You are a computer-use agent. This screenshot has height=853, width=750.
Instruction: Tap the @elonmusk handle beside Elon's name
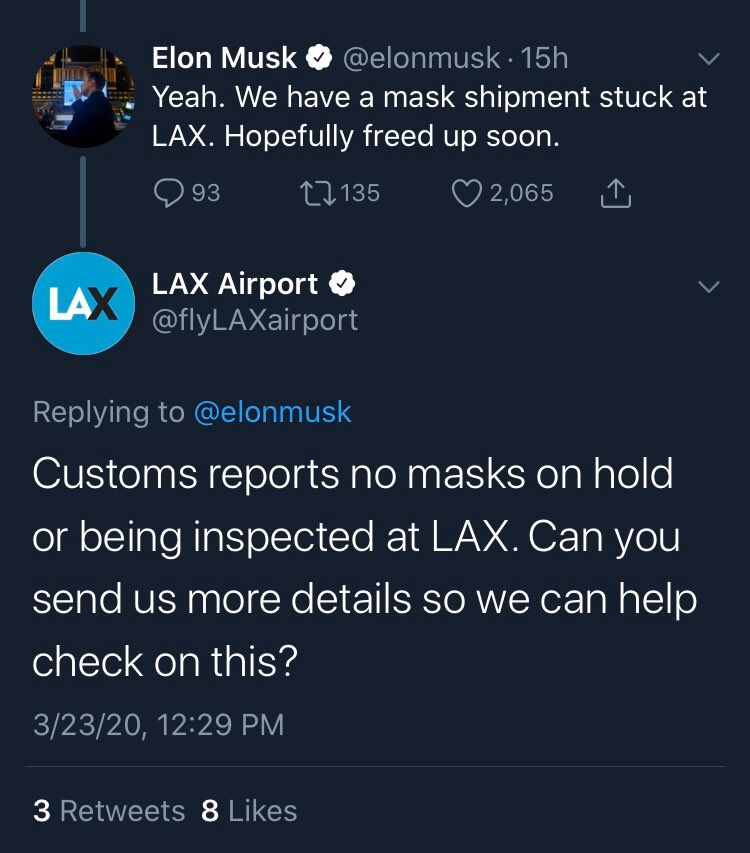421,59
